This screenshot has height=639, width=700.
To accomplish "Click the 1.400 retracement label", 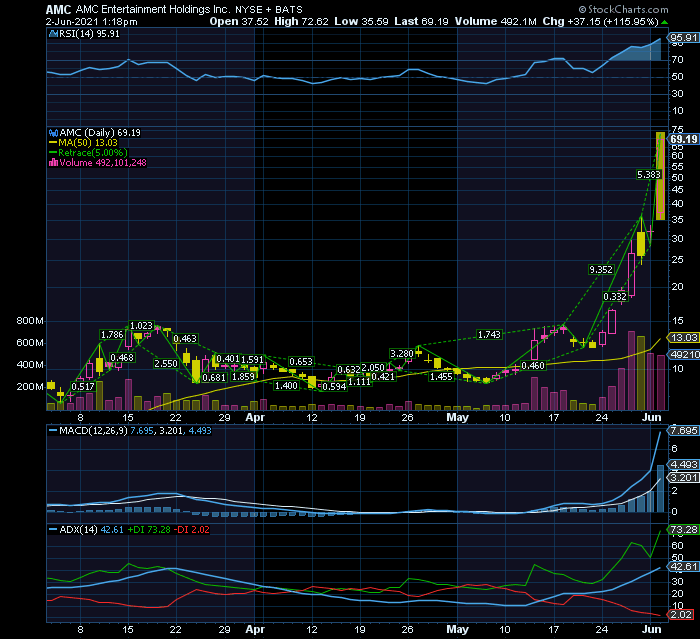I will tap(286, 386).
